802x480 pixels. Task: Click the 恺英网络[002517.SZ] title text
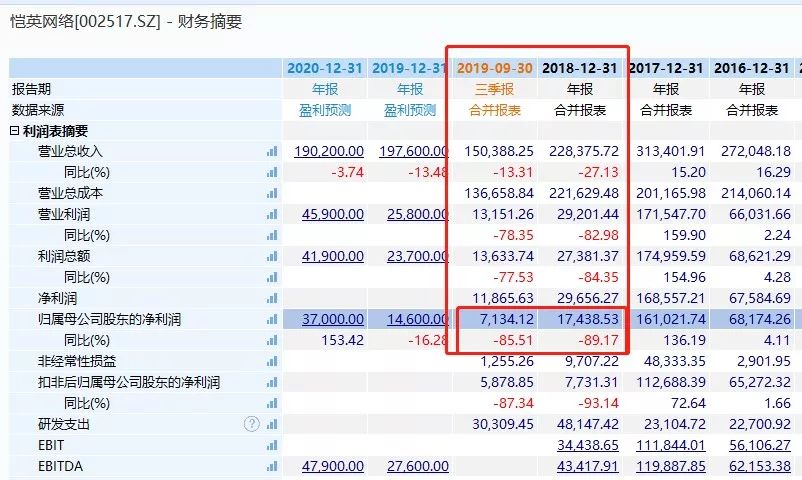tap(85, 22)
